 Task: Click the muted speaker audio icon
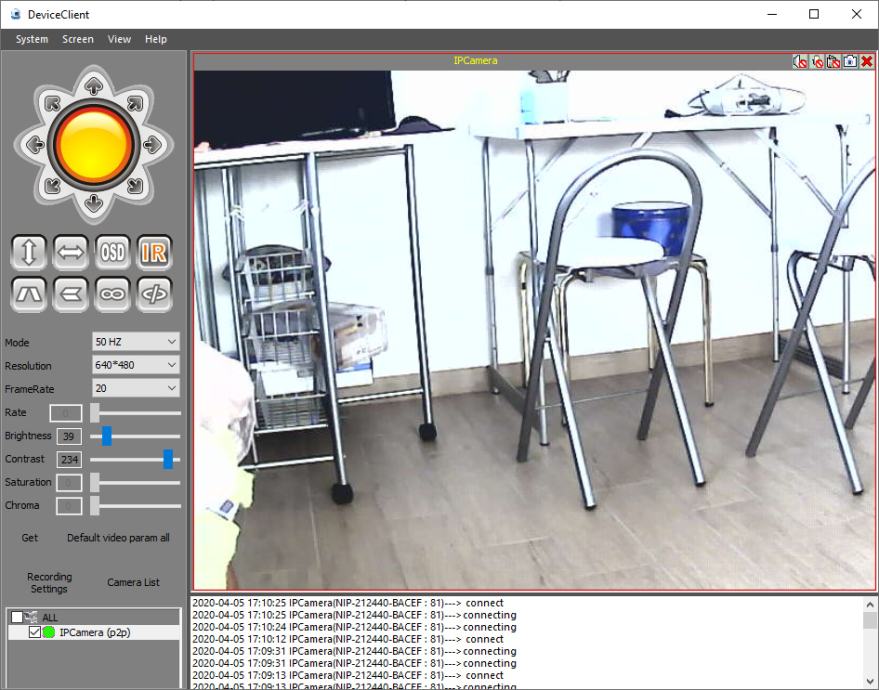(800, 61)
